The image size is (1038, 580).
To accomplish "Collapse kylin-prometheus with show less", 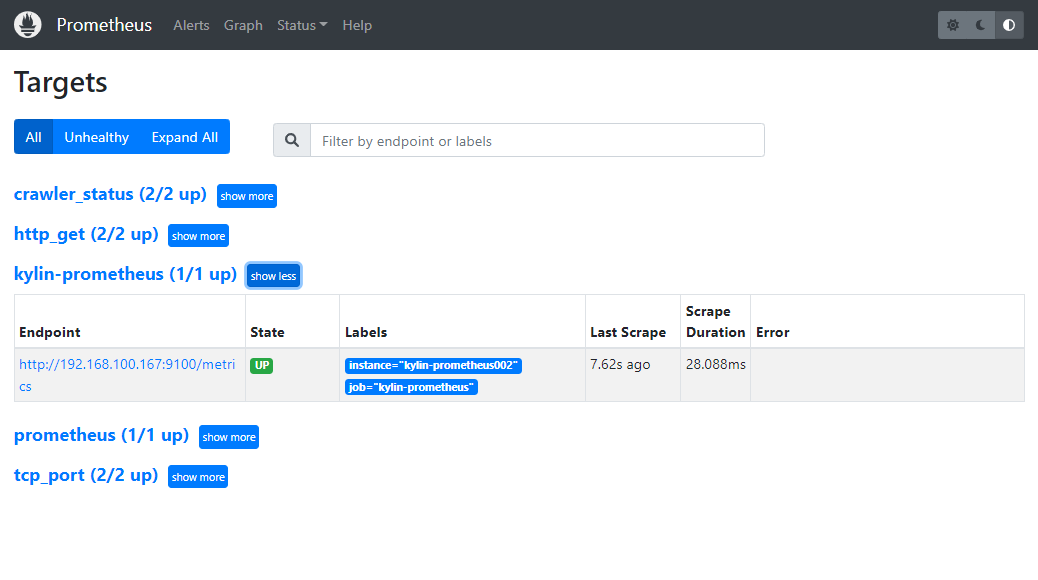I will pos(273,276).
